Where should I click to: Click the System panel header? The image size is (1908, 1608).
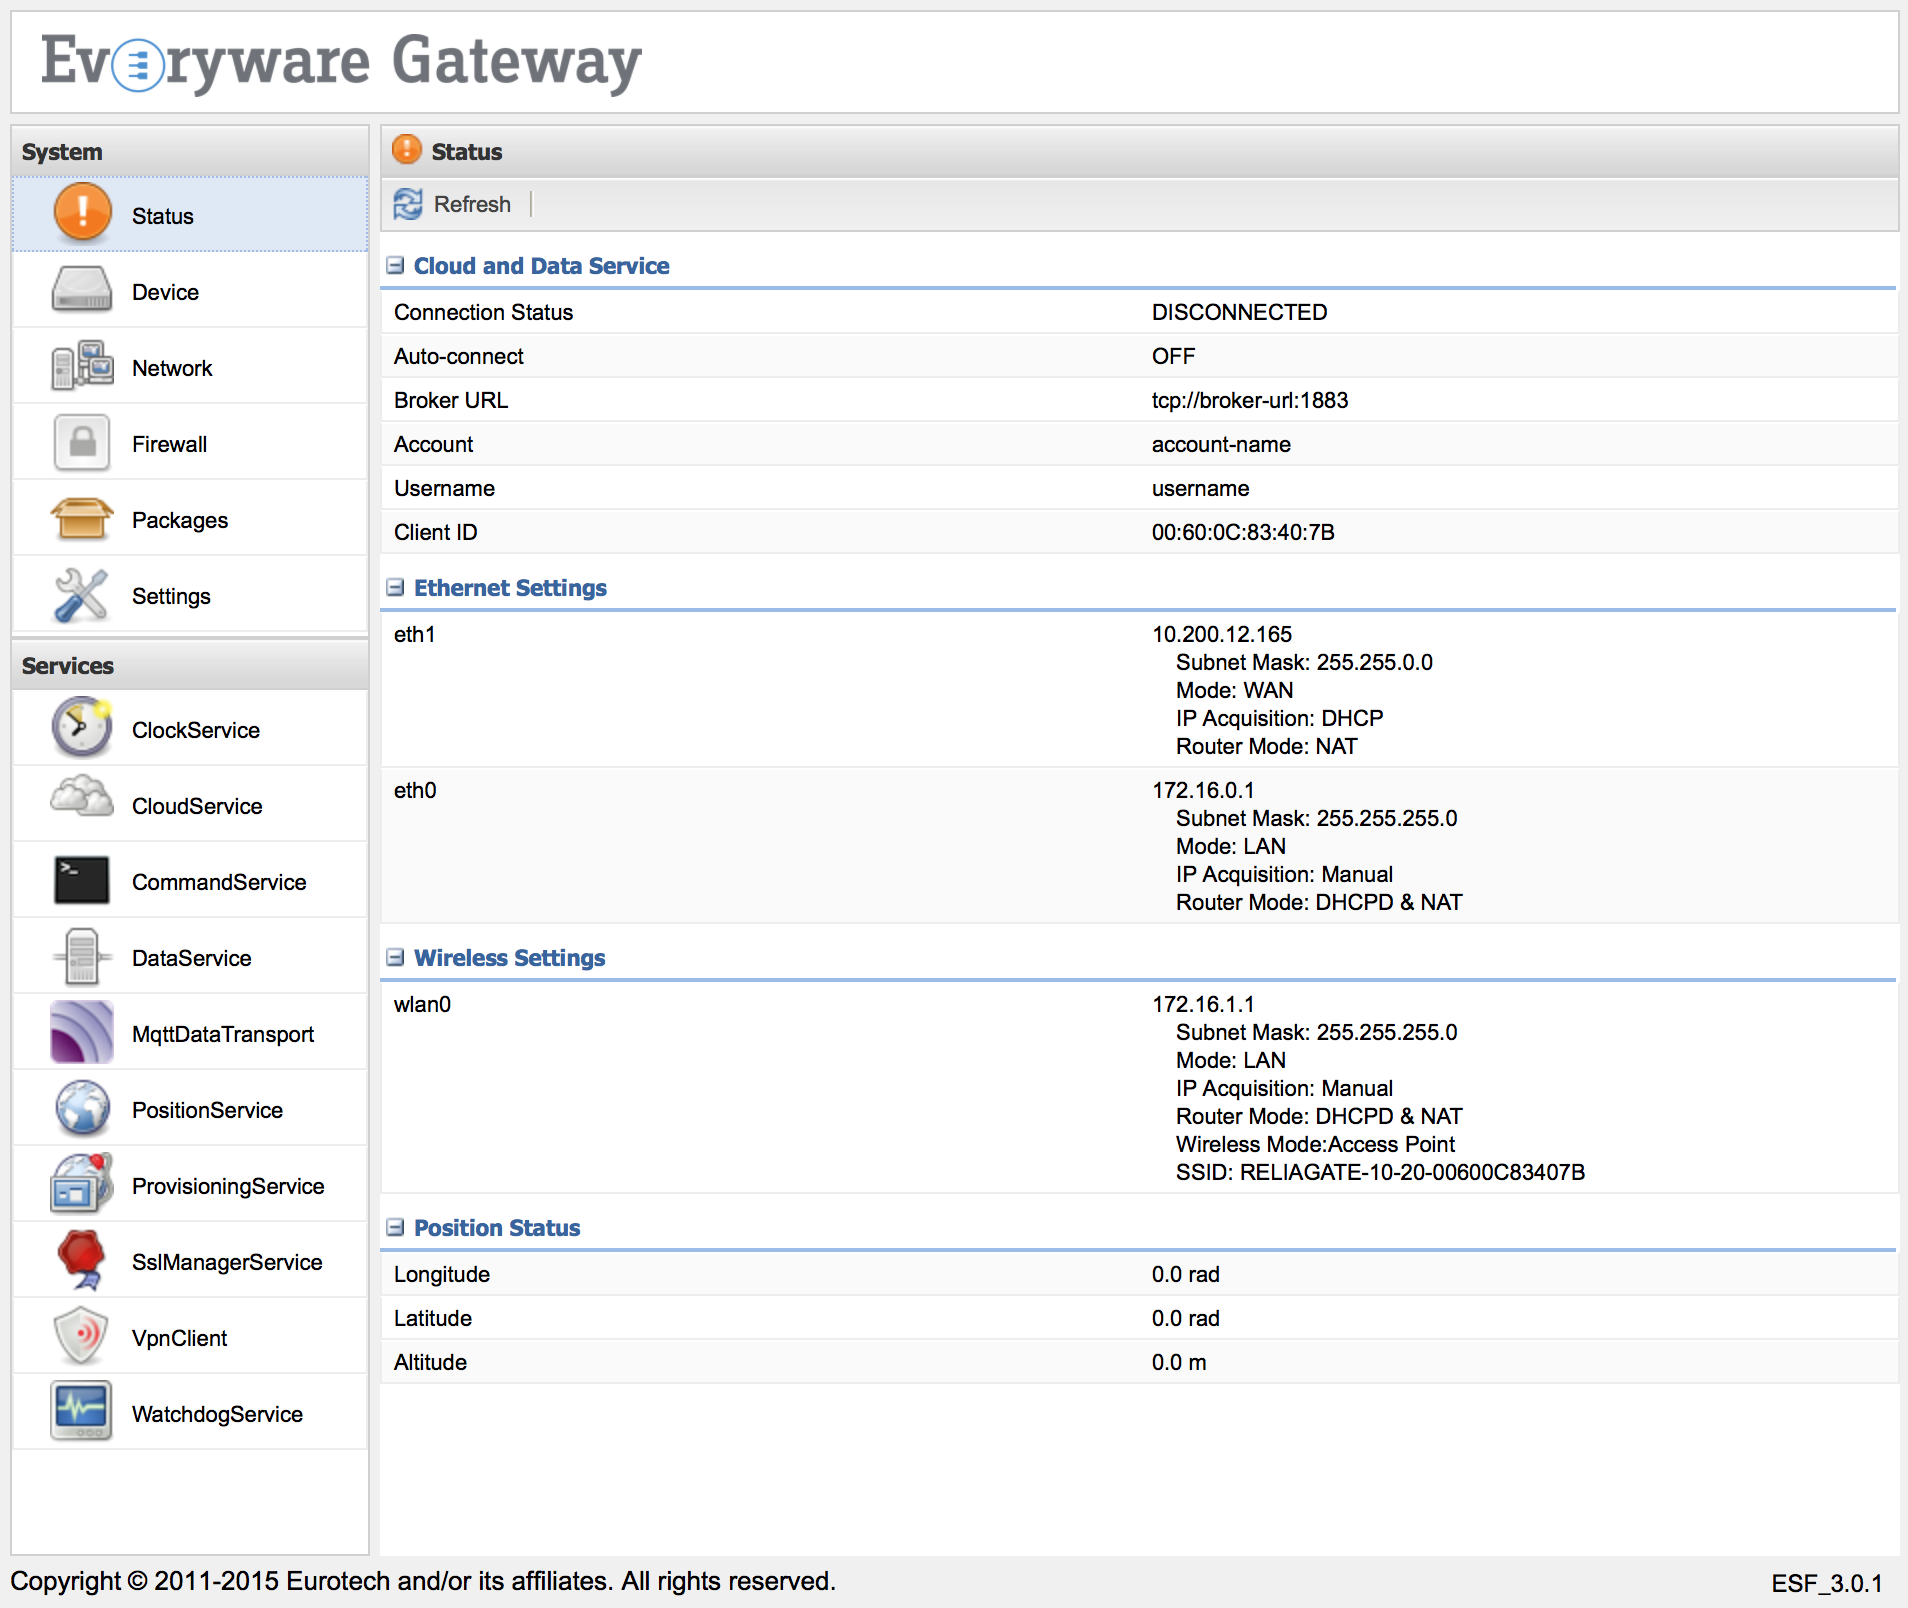pos(190,151)
